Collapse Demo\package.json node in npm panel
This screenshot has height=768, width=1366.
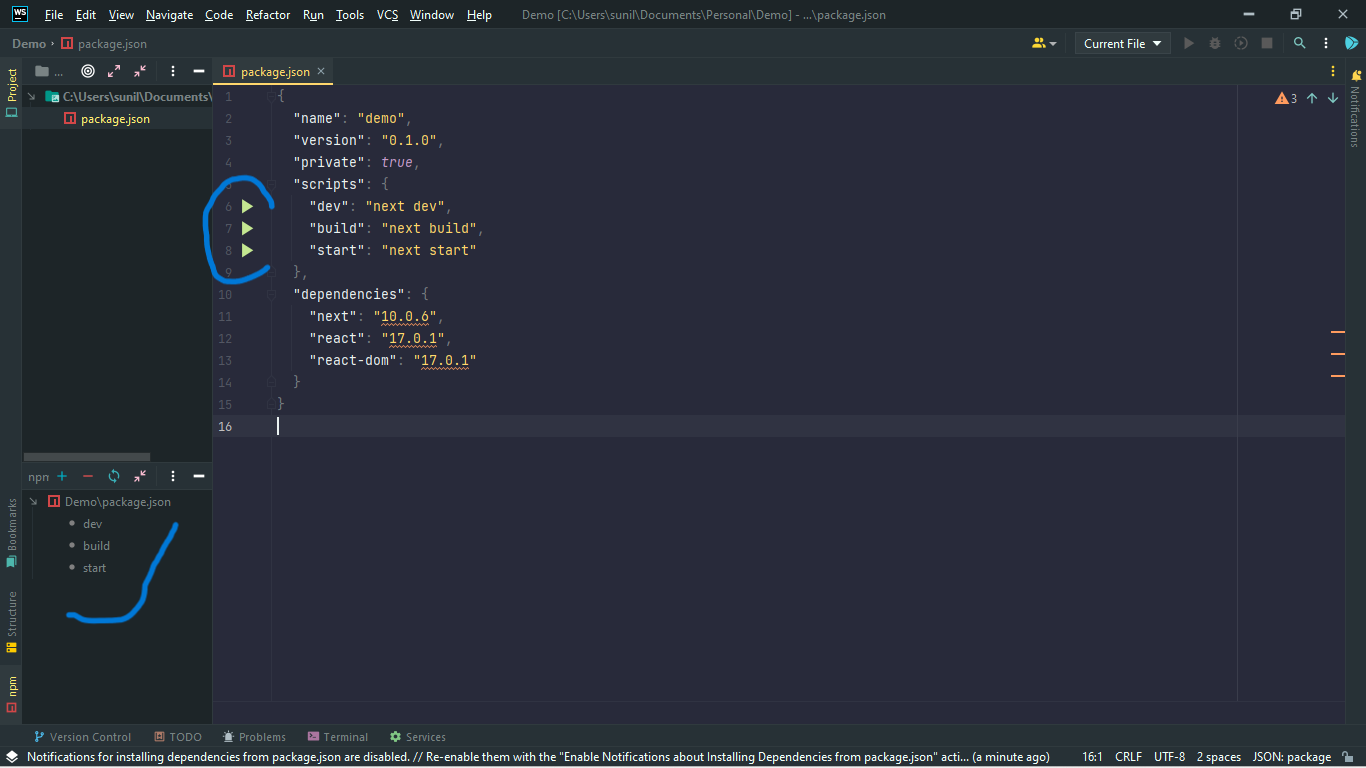(x=33, y=502)
